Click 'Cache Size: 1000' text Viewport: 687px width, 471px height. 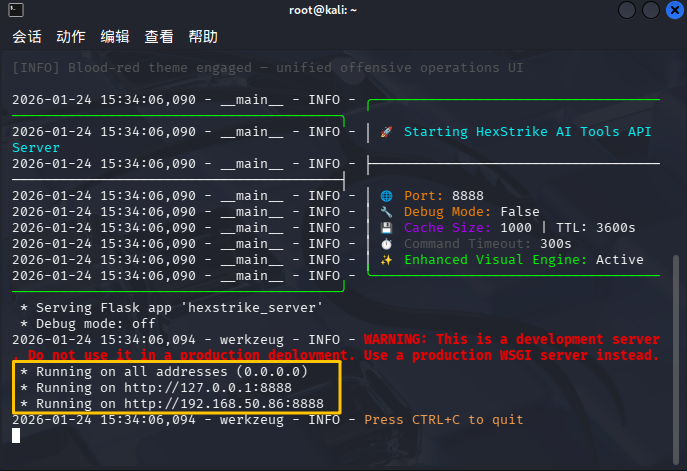pos(467,228)
